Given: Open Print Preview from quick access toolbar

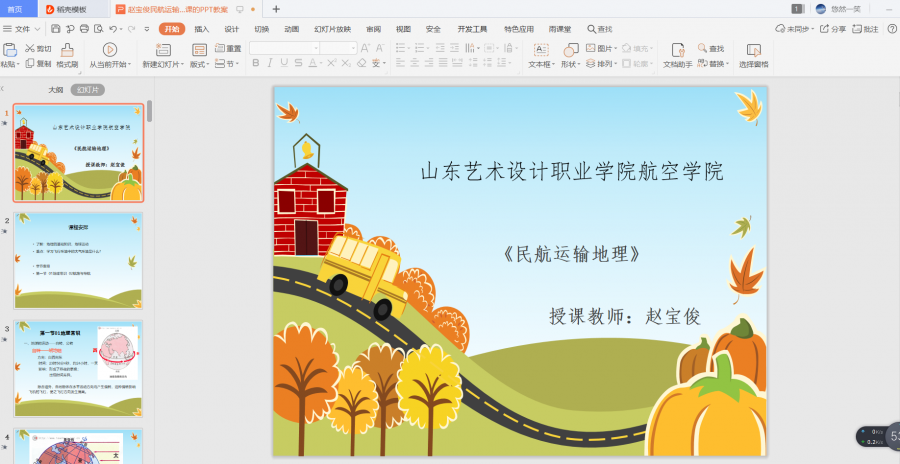Looking at the screenshot, I should coord(99,29).
